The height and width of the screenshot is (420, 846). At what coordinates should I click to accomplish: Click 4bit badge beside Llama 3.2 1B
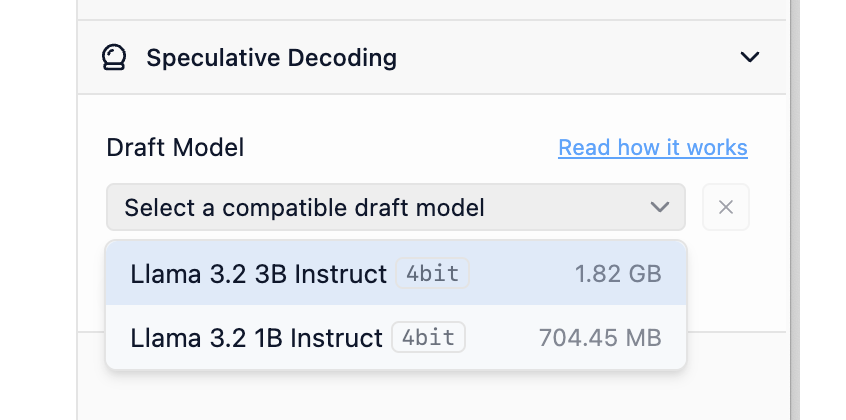(x=428, y=337)
